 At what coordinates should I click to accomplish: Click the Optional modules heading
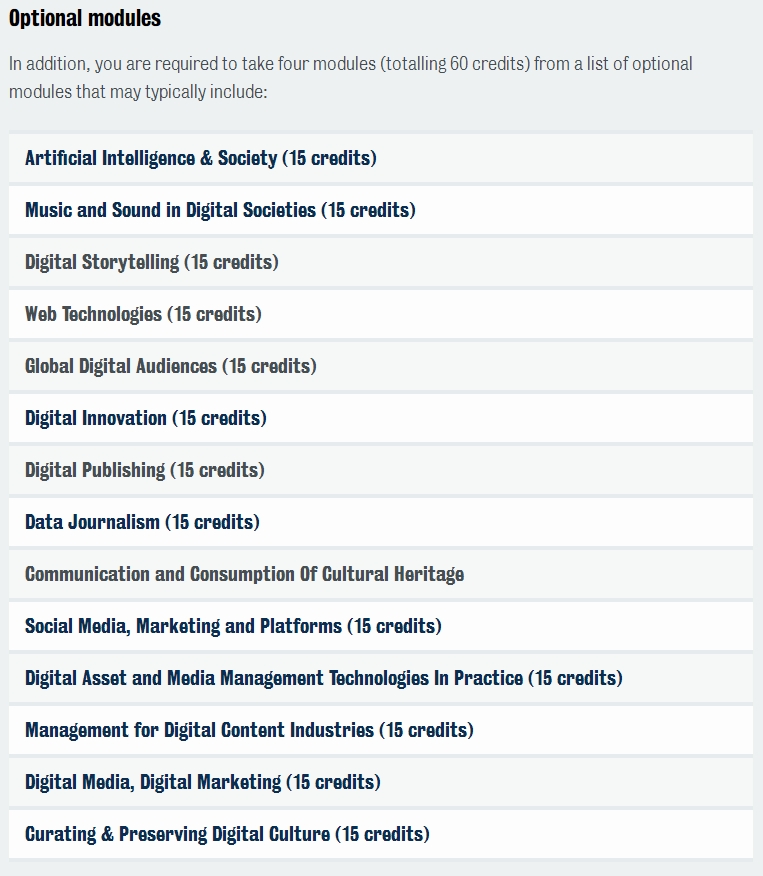click(85, 18)
